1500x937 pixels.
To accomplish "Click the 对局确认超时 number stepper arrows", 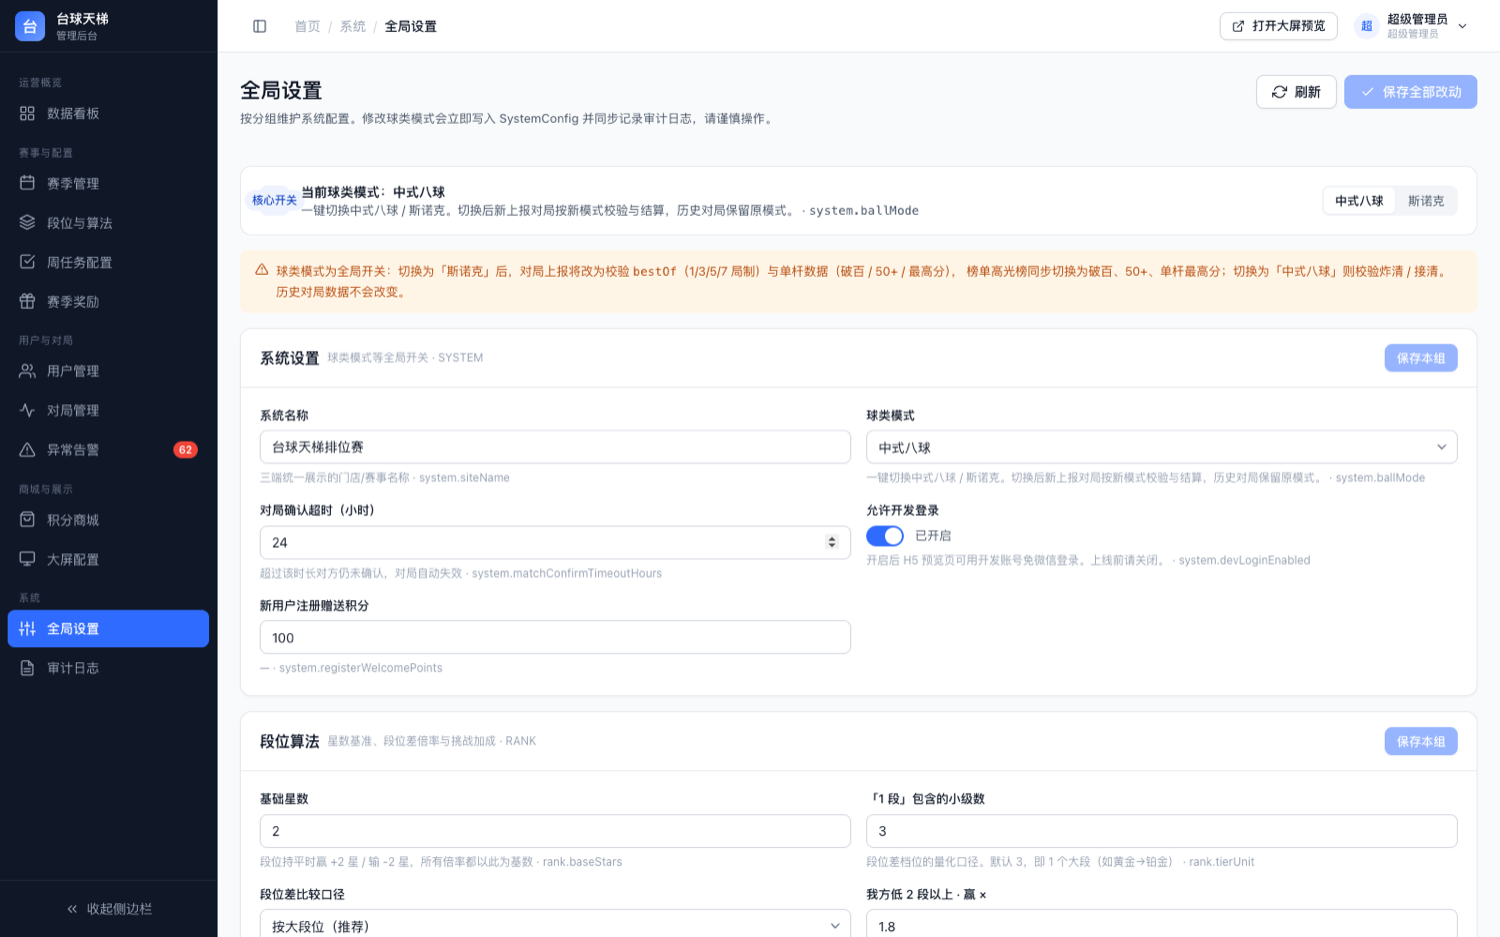I will [x=831, y=542].
